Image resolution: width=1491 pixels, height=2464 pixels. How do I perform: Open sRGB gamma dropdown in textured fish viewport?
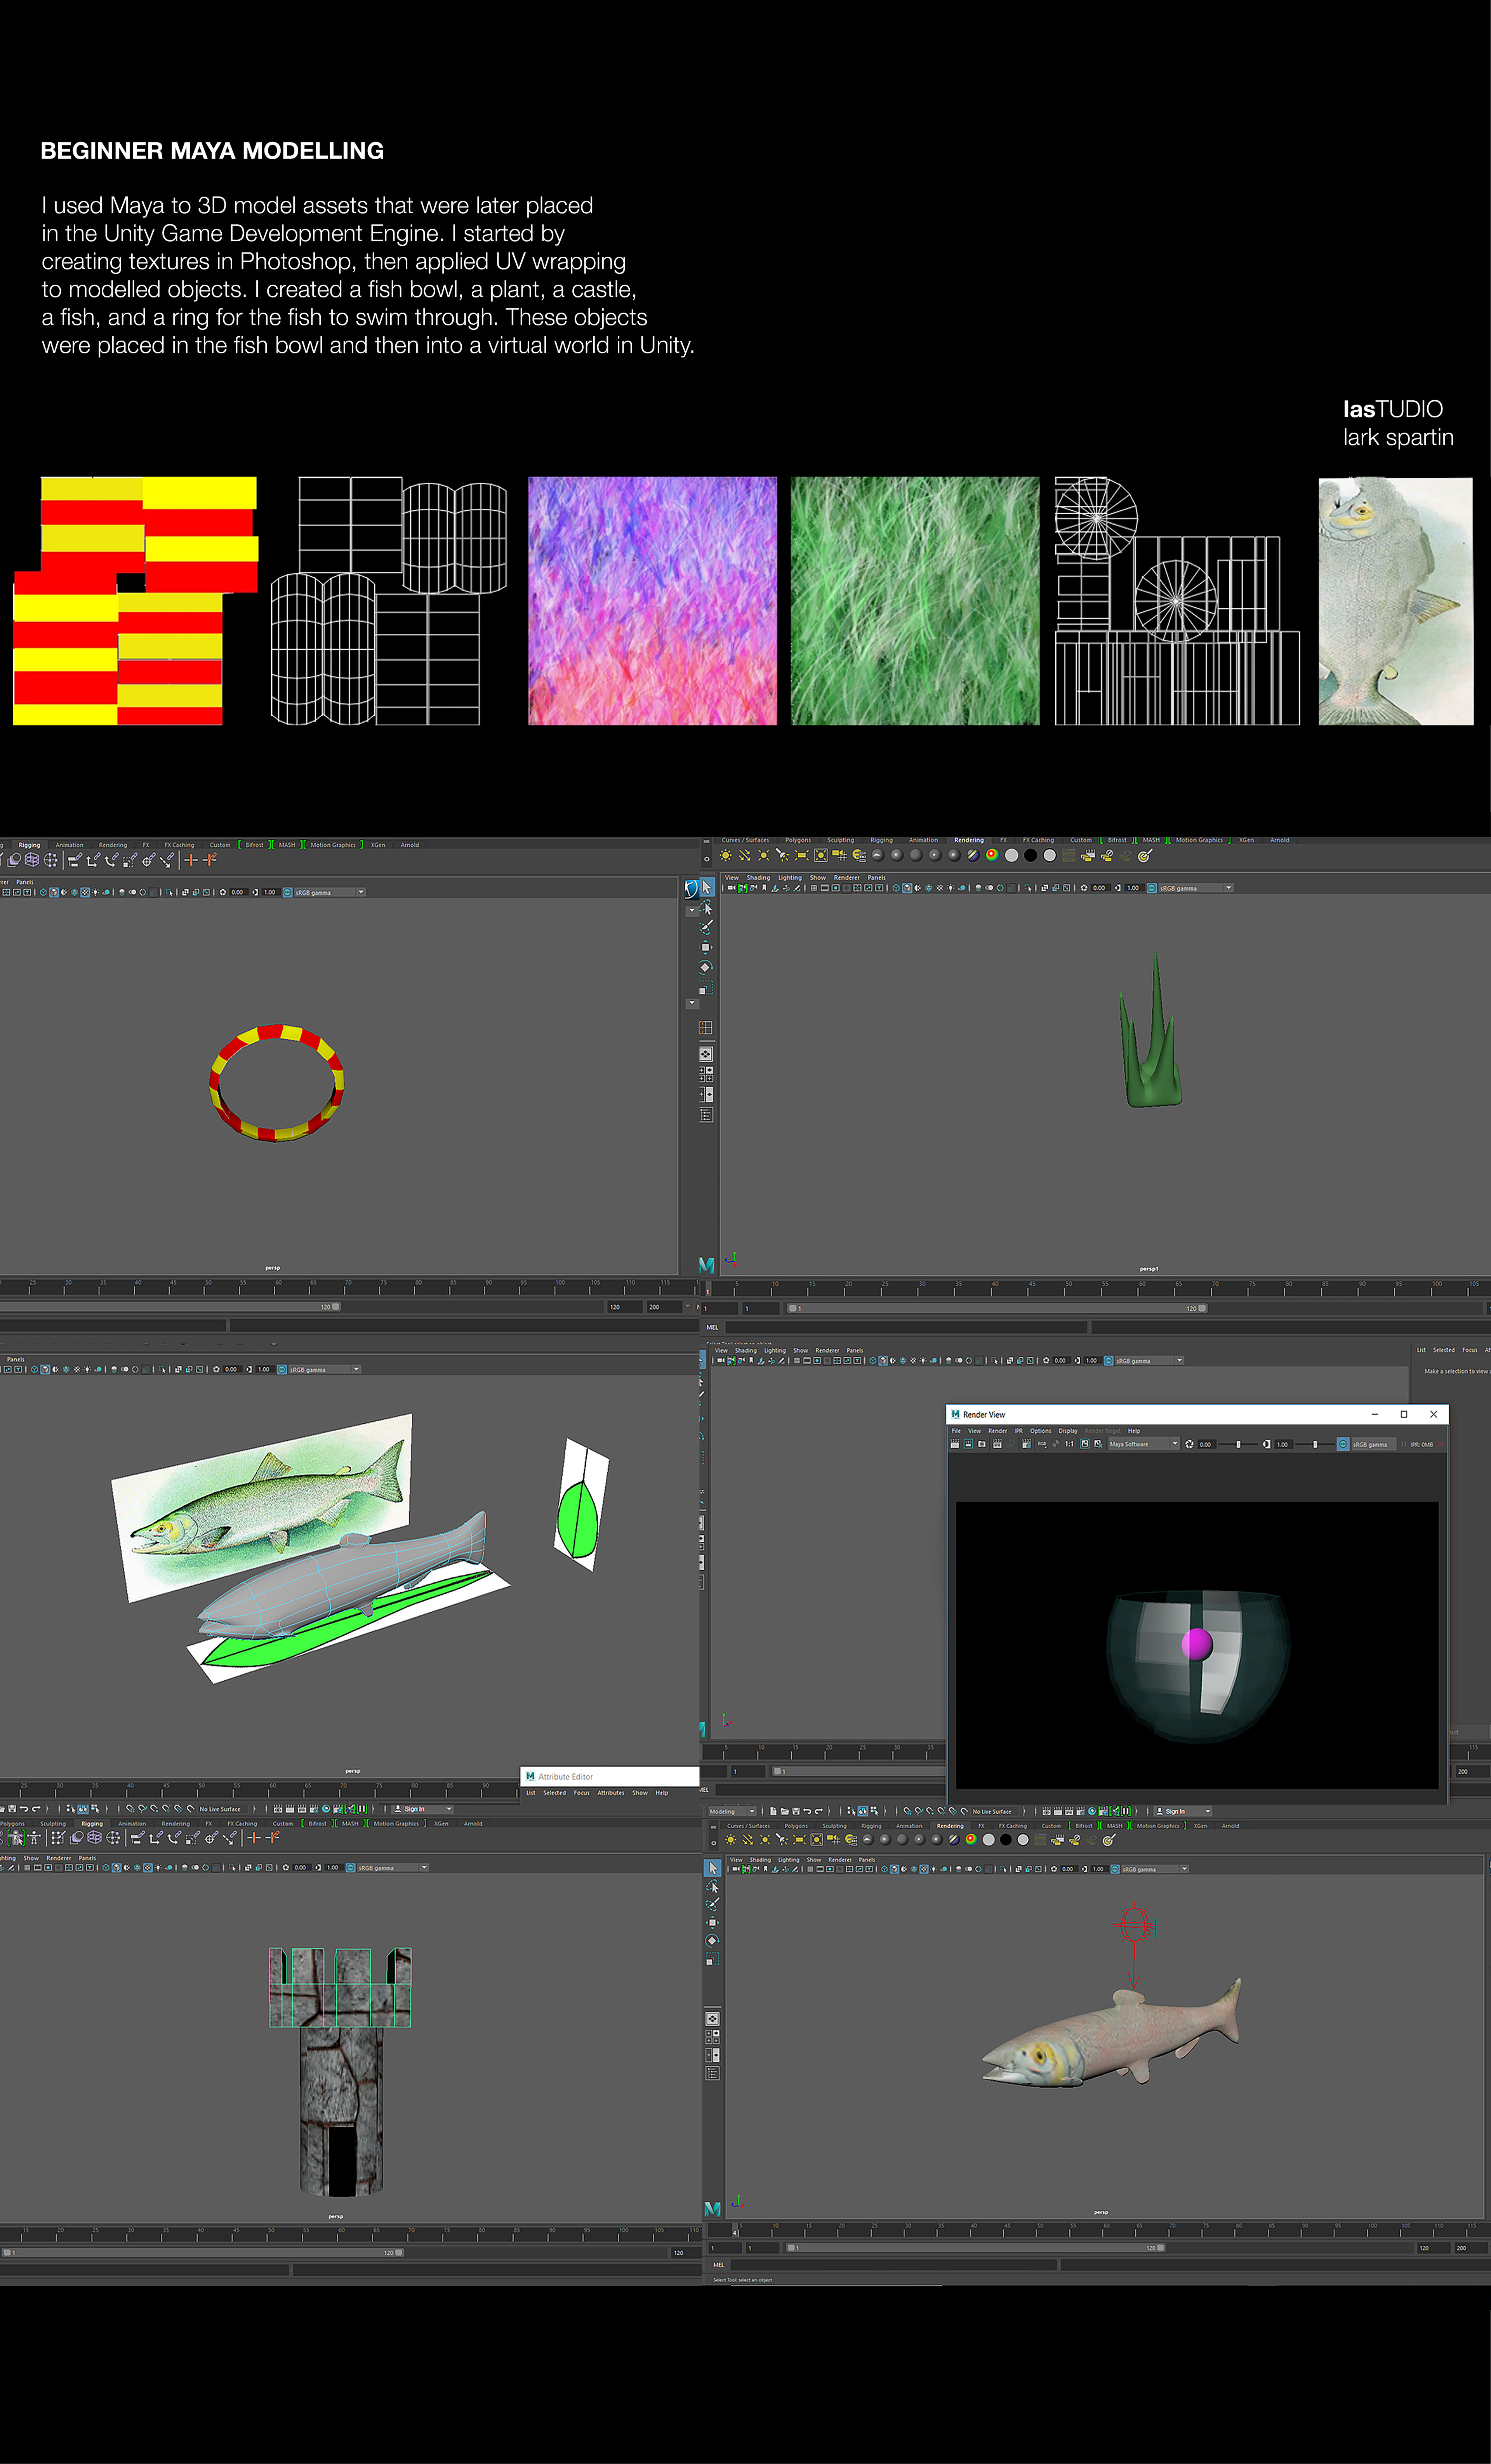(x=1155, y=1869)
